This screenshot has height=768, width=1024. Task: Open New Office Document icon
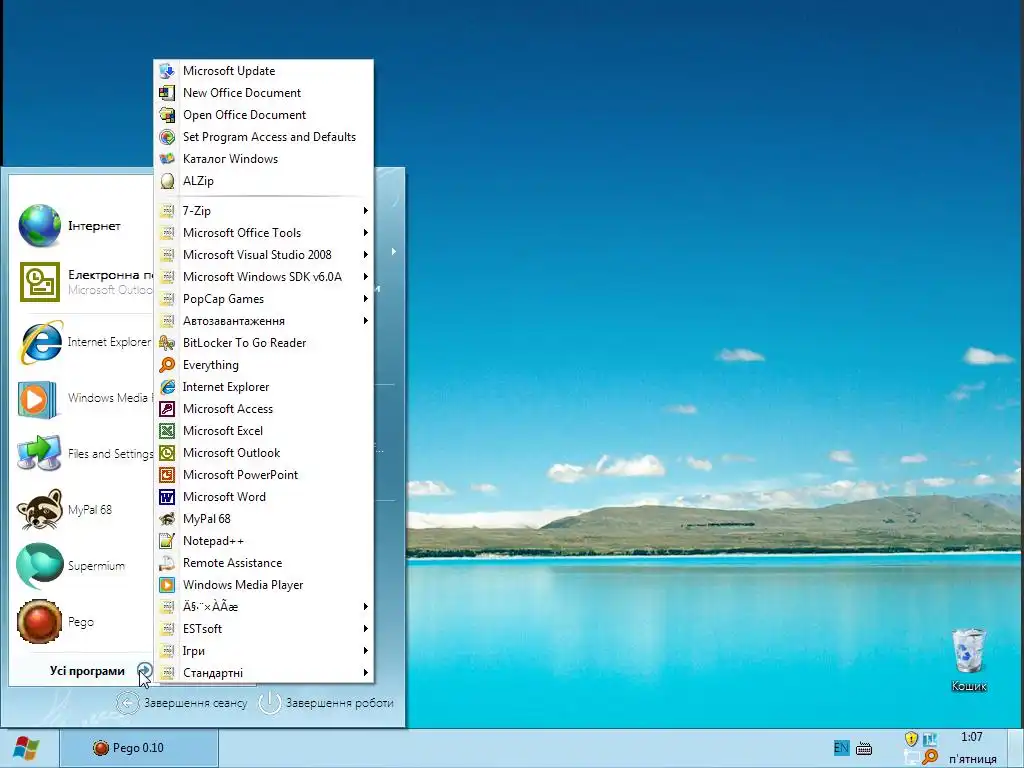click(x=167, y=93)
